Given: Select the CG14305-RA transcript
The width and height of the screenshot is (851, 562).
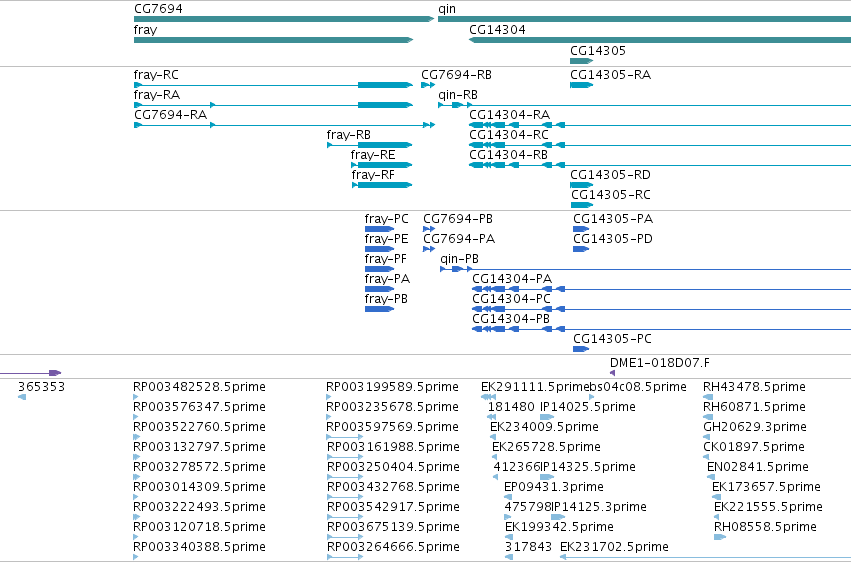Looking at the screenshot, I should click(611, 75).
